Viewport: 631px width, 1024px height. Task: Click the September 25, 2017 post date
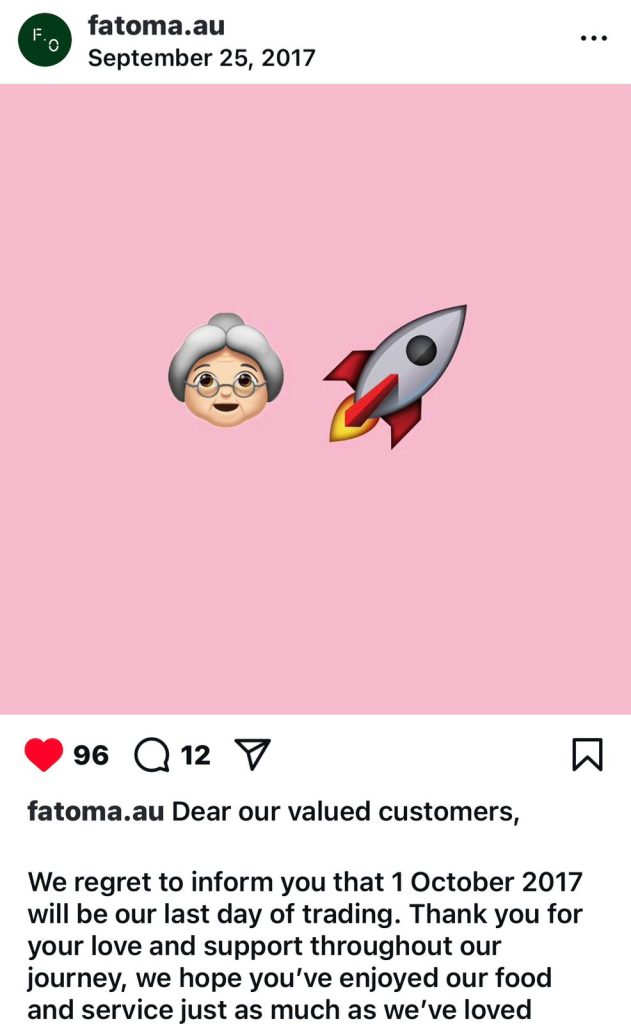201,58
